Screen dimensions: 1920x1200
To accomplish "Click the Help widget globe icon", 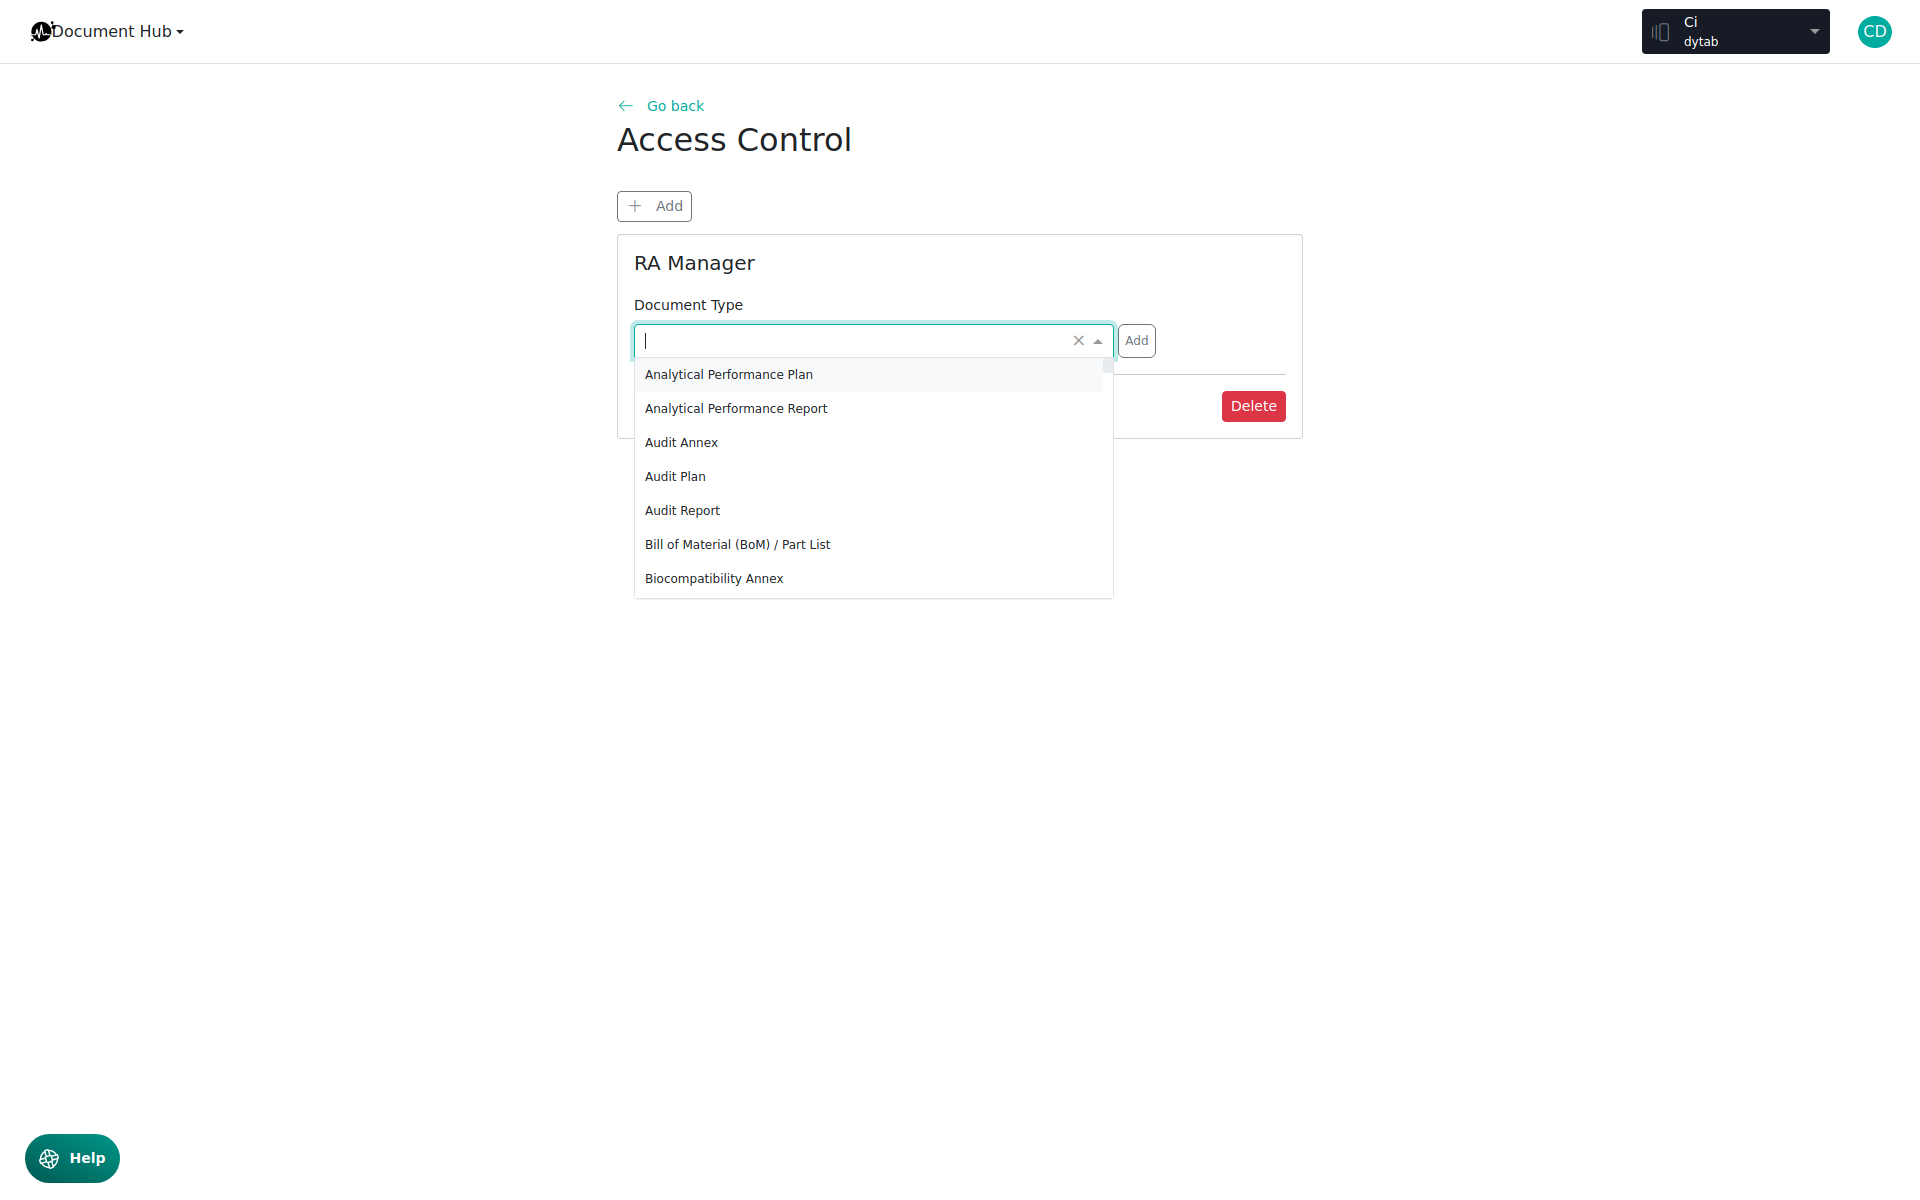I will click(x=49, y=1158).
